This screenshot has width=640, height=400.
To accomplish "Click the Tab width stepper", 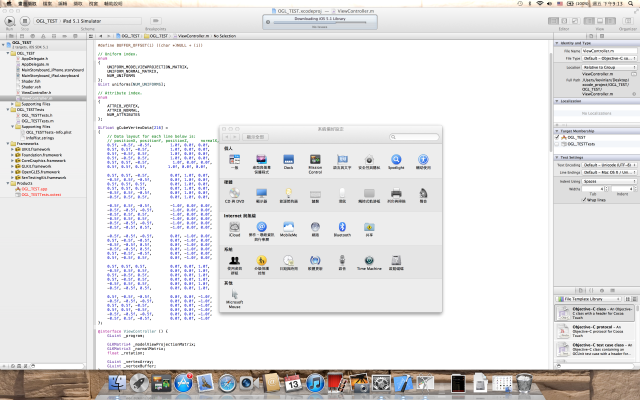I will point(606,189).
